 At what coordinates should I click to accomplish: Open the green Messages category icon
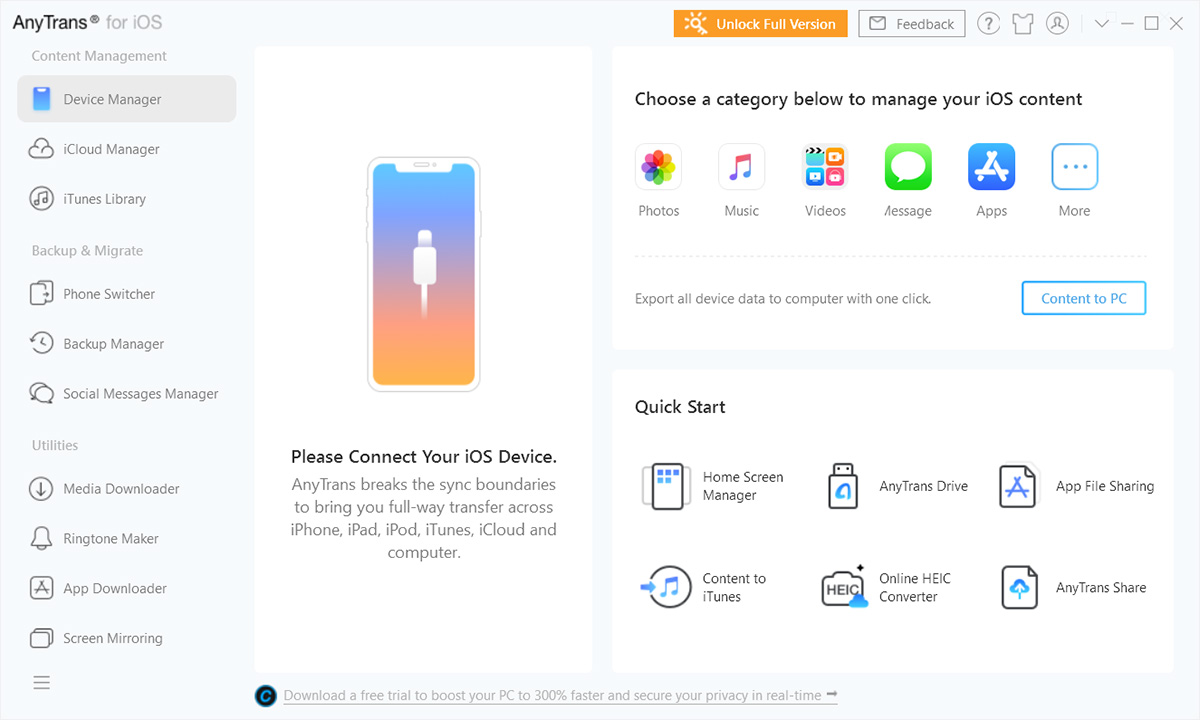pyautogui.click(x=908, y=167)
